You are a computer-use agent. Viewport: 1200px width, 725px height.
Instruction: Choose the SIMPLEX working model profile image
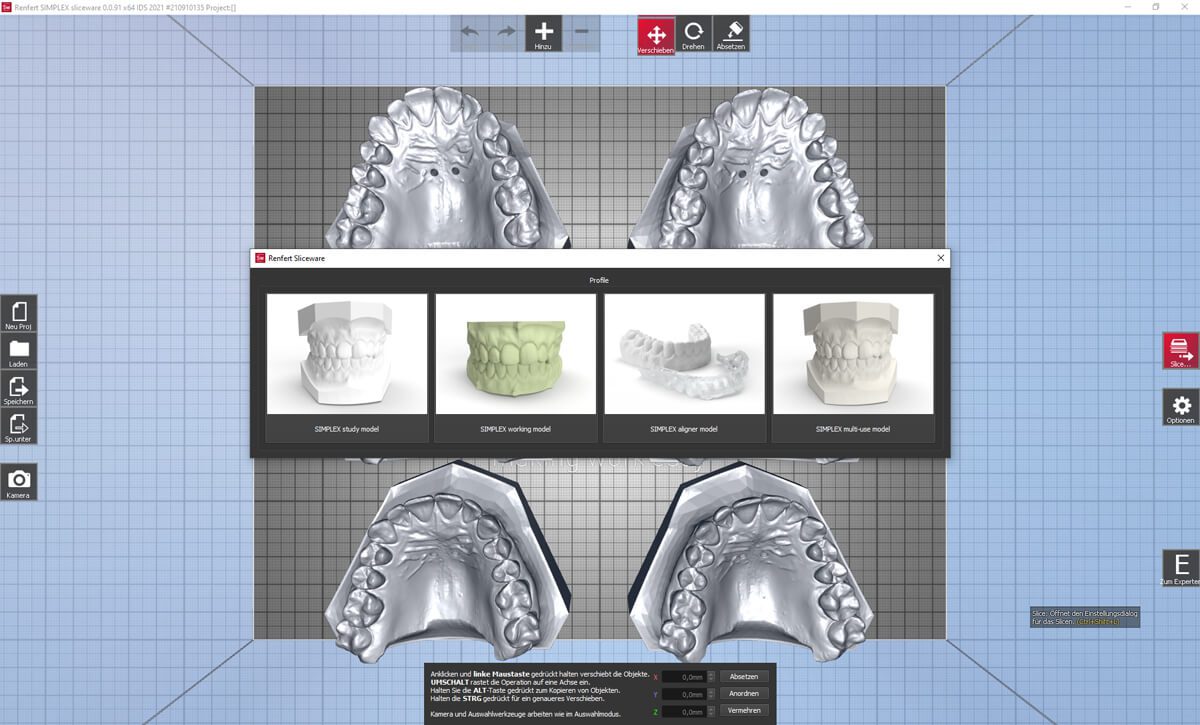516,354
